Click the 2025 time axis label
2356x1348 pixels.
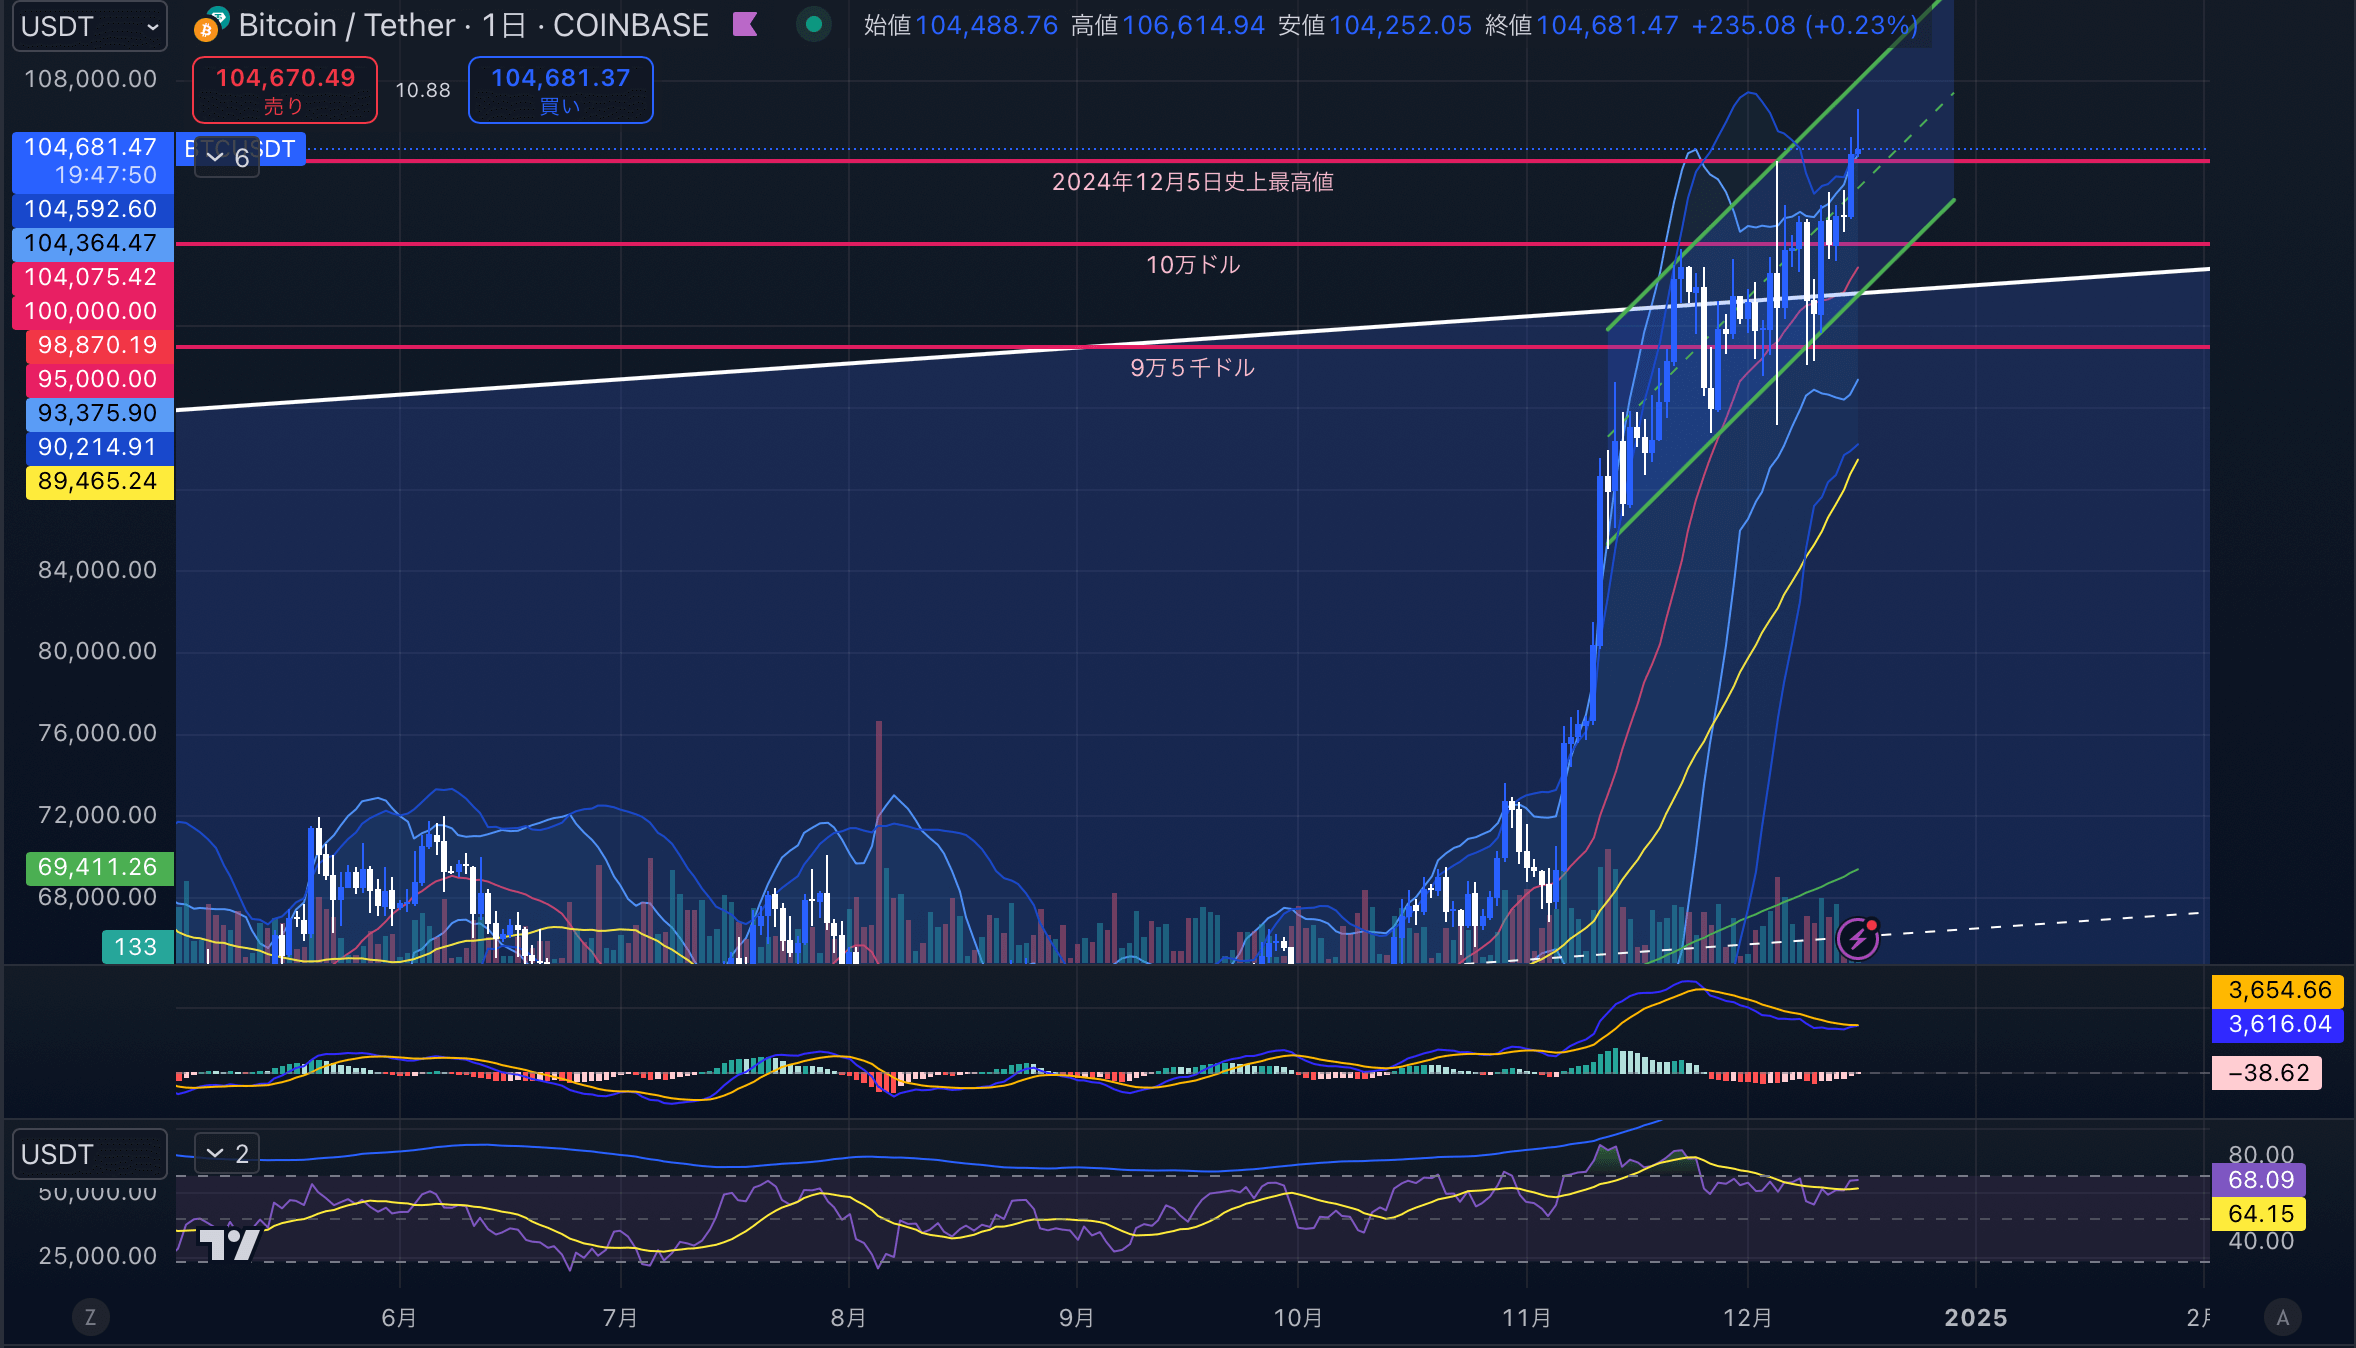[1976, 1317]
